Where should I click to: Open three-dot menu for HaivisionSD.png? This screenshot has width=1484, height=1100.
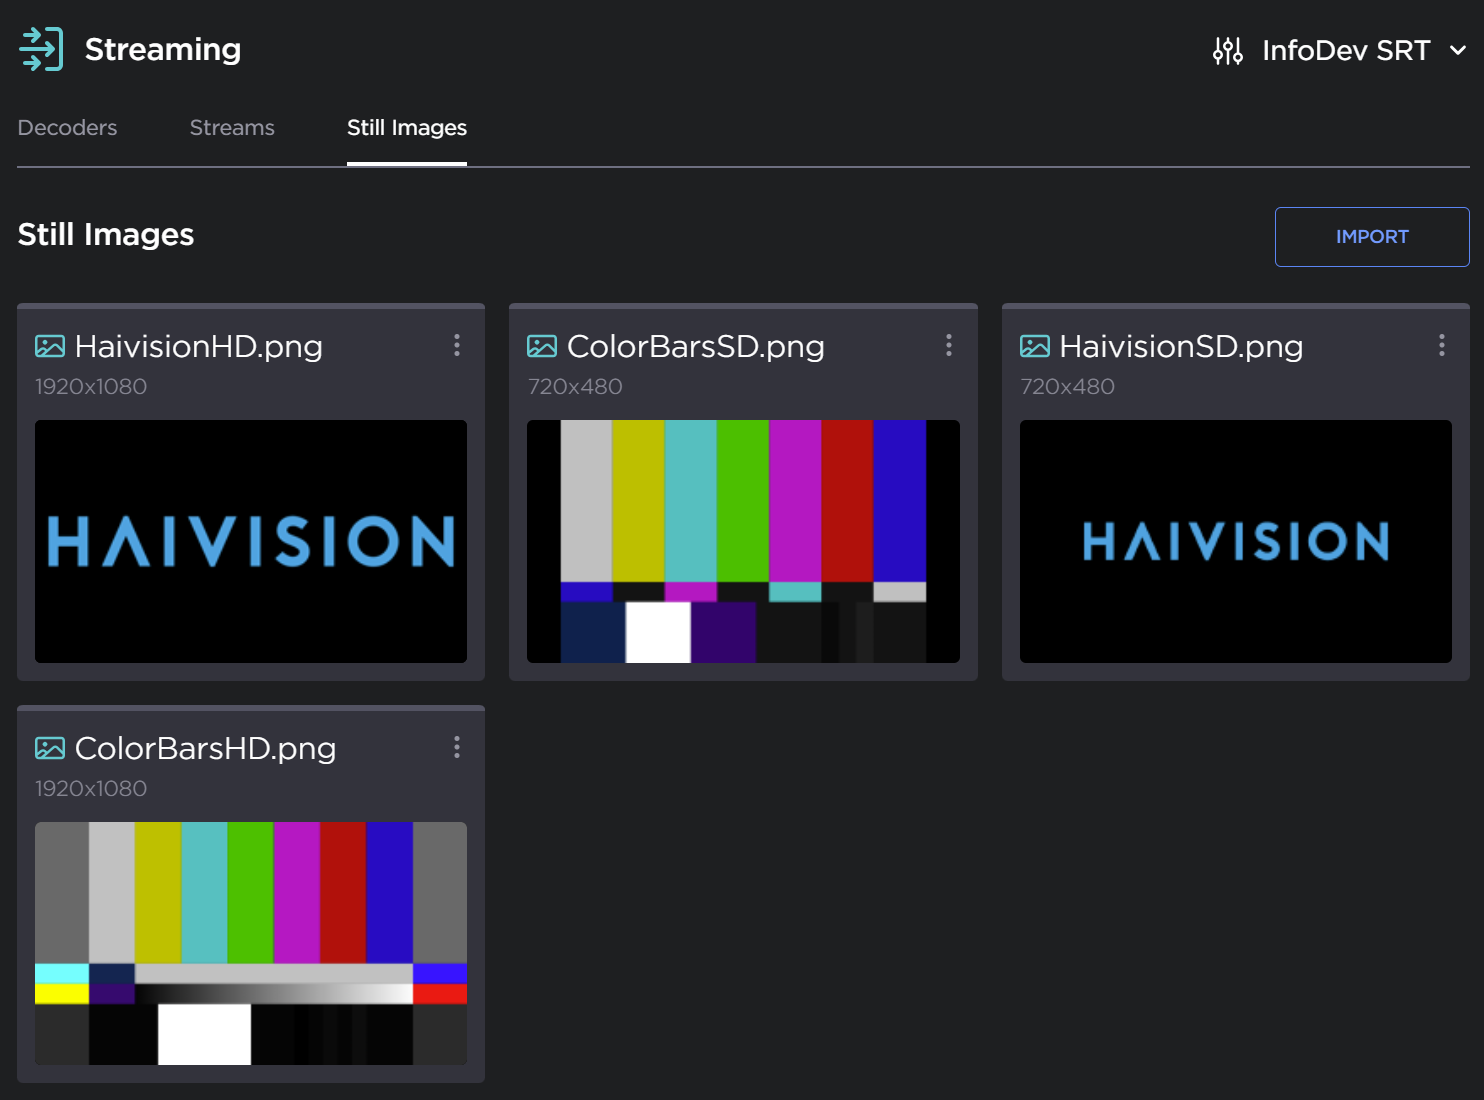[x=1441, y=346]
